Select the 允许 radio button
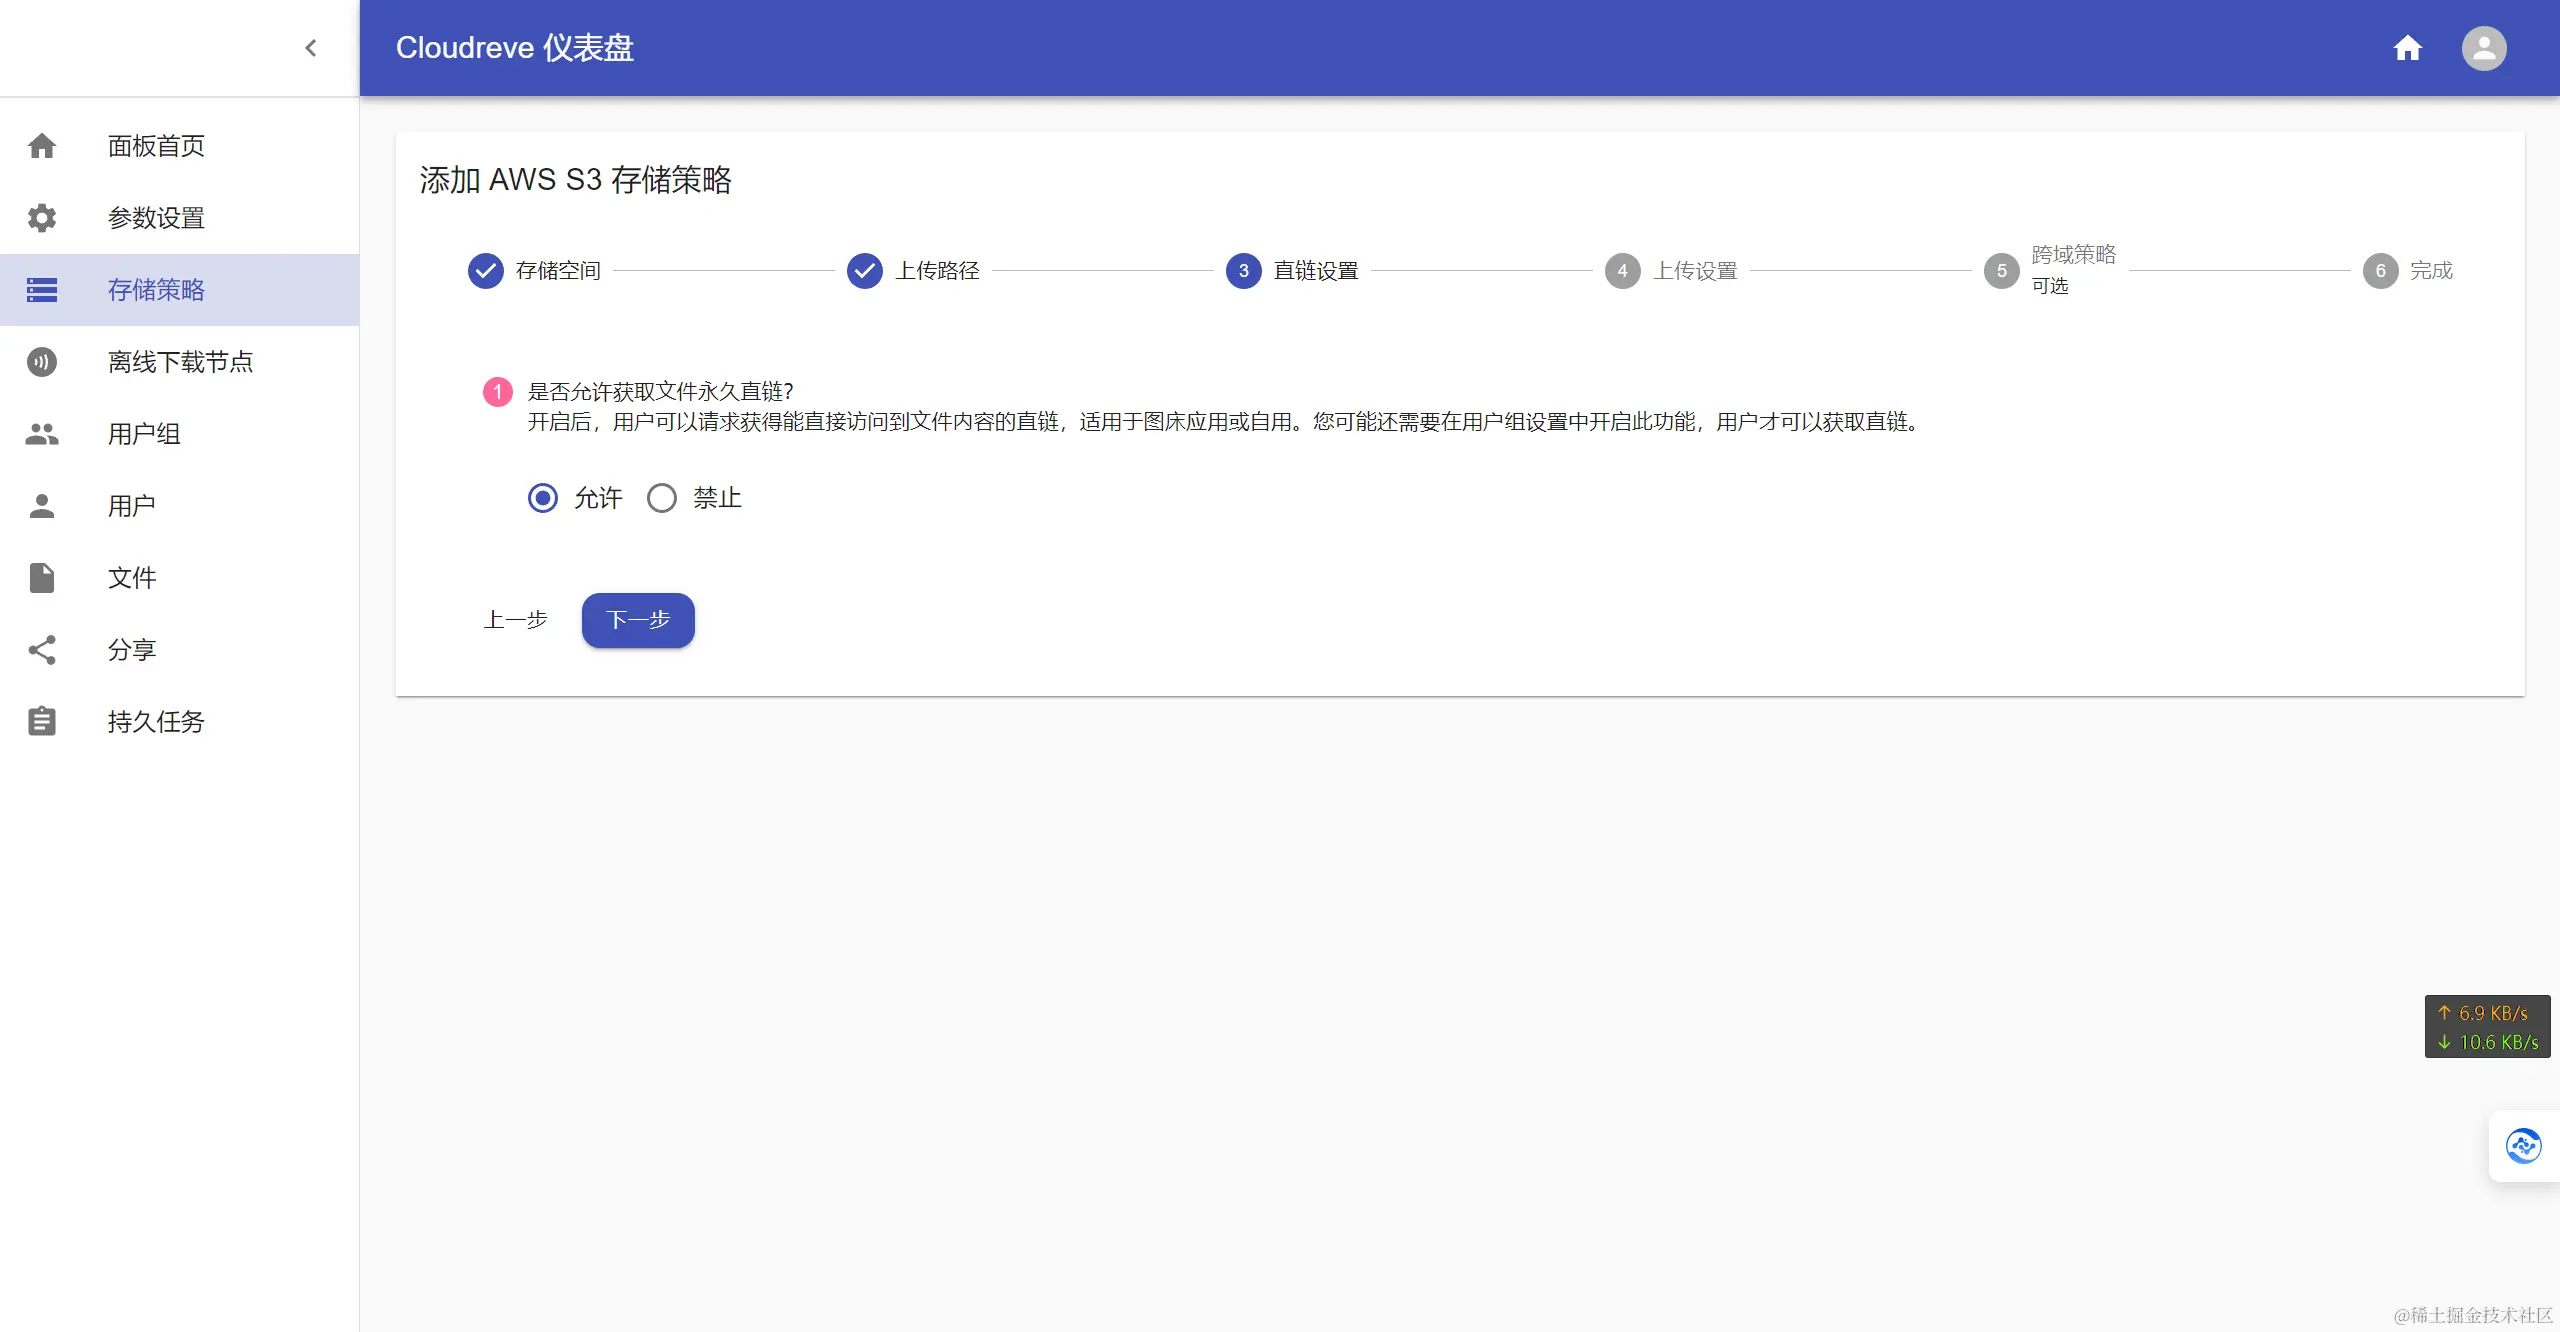This screenshot has width=2560, height=1332. pyautogui.click(x=543, y=498)
